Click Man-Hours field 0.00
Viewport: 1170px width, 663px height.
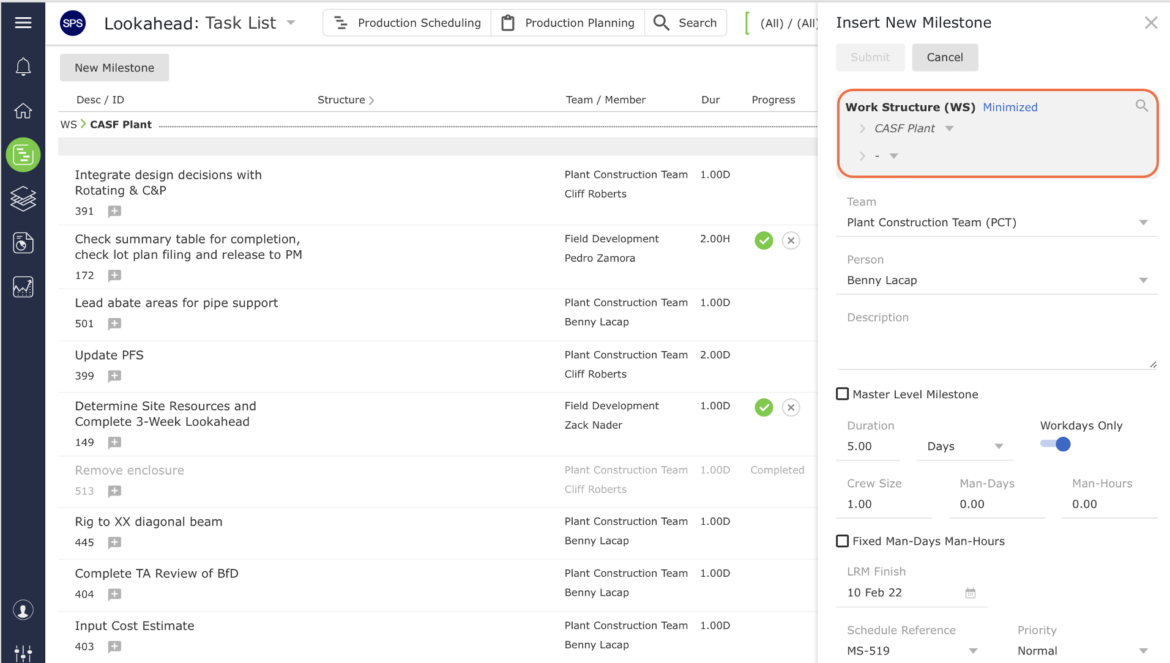click(x=1110, y=504)
